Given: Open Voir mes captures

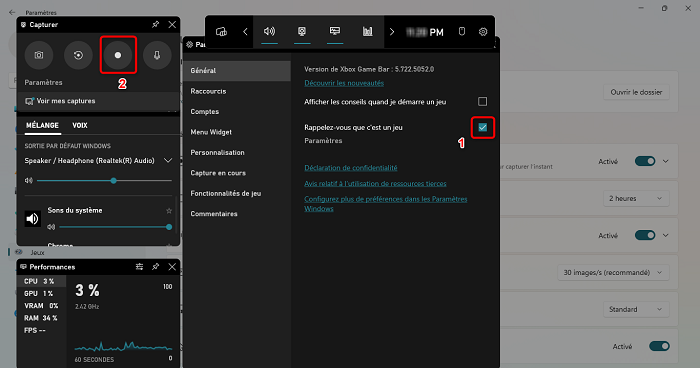Looking at the screenshot, I should pyautogui.click(x=98, y=101).
